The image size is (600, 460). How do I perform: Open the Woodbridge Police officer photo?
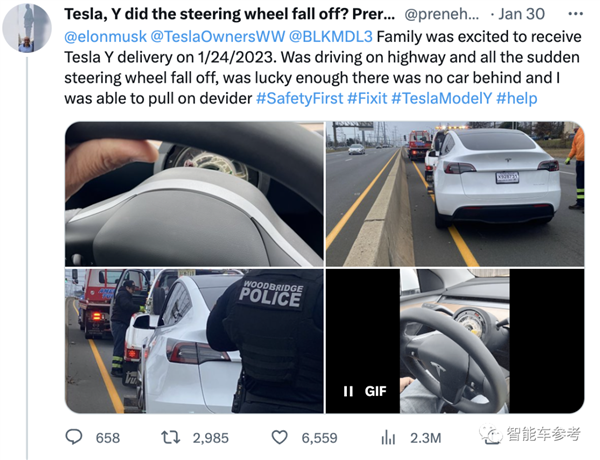(194, 341)
